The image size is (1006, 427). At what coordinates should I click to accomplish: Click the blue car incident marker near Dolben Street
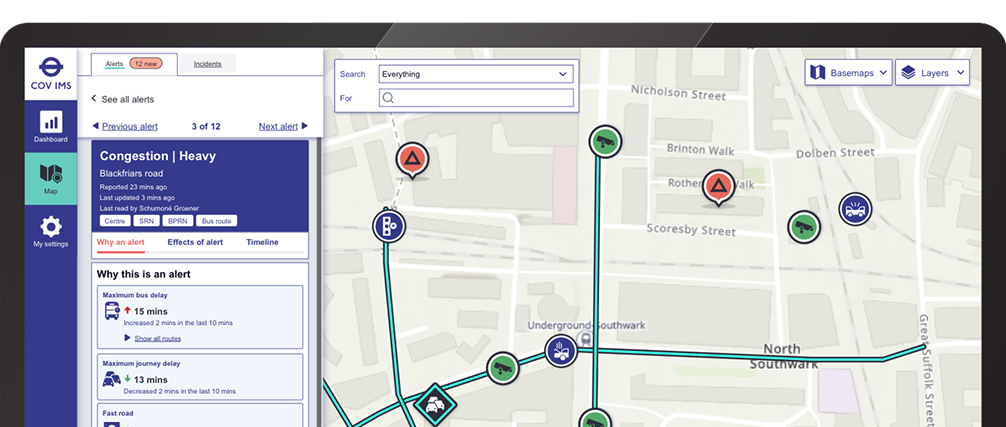click(855, 209)
